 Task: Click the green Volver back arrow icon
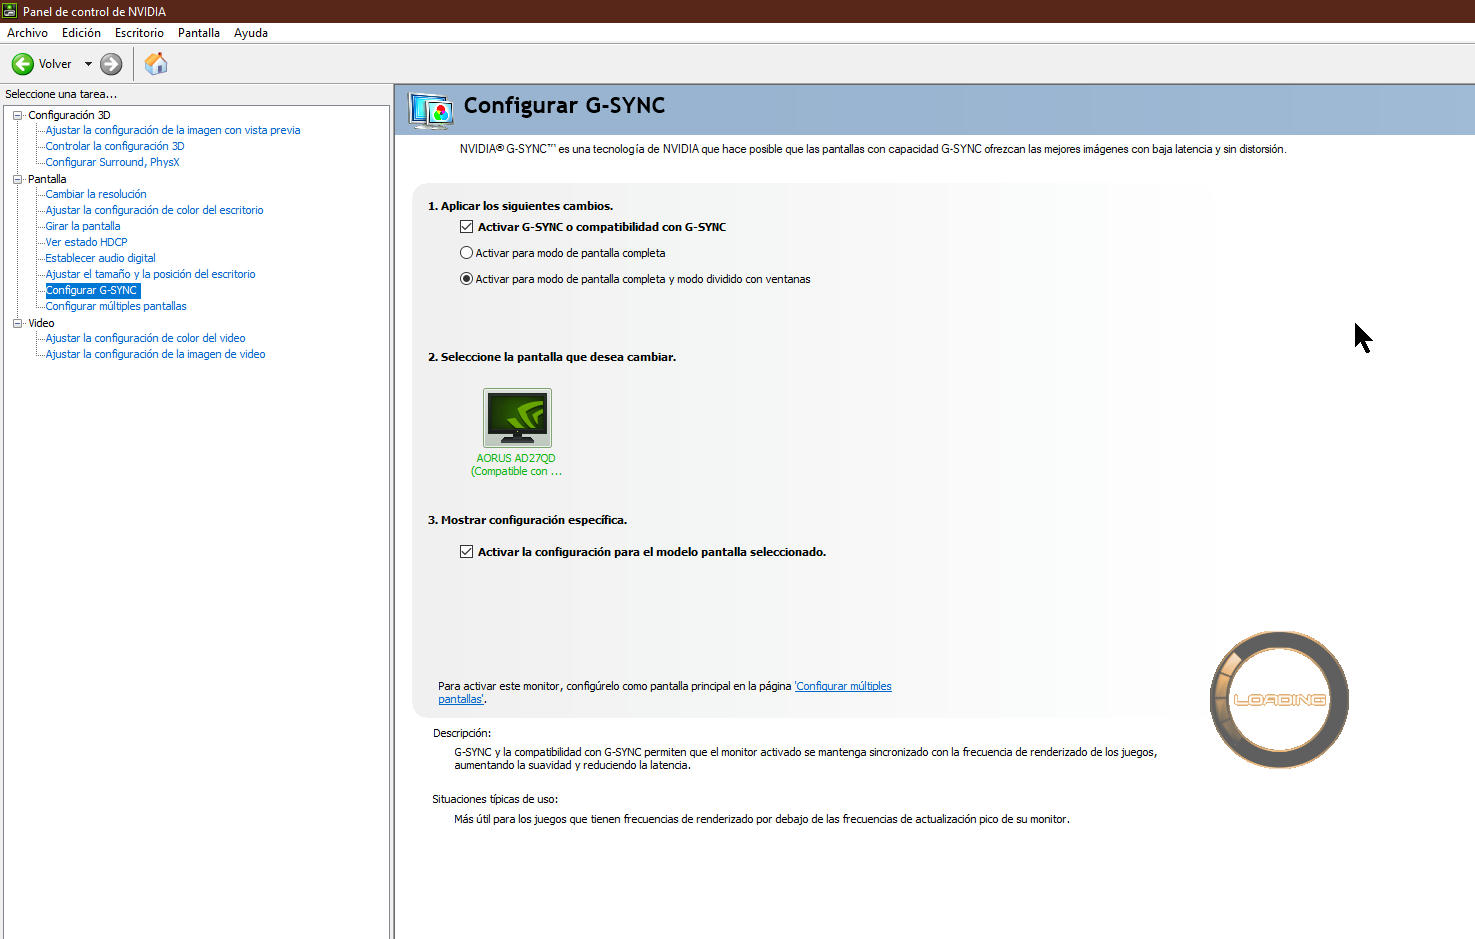[22, 64]
